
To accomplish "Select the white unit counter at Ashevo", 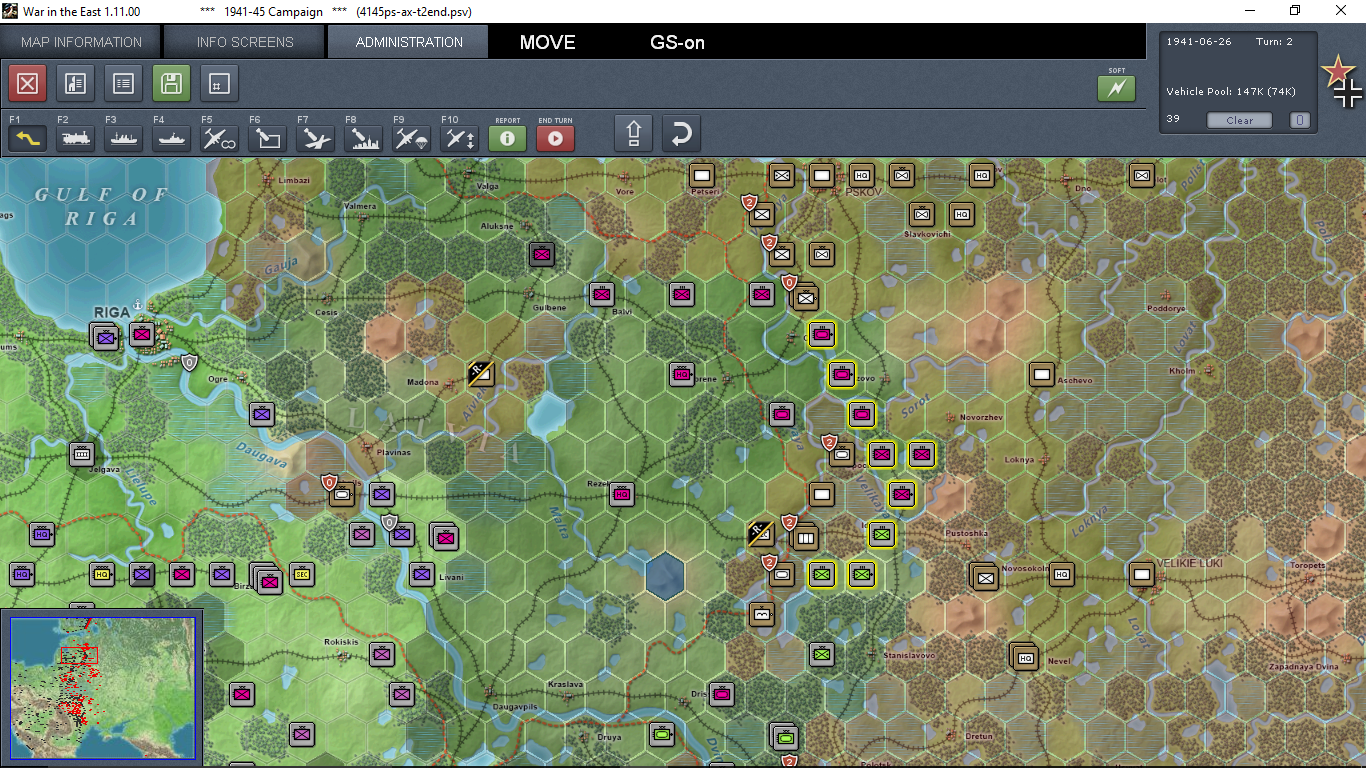I will [x=1042, y=374].
